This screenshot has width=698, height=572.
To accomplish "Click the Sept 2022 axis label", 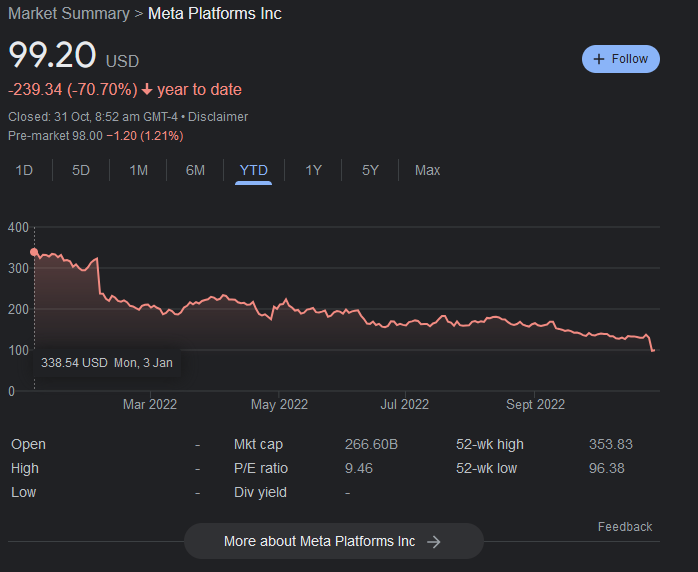I will tap(536, 404).
